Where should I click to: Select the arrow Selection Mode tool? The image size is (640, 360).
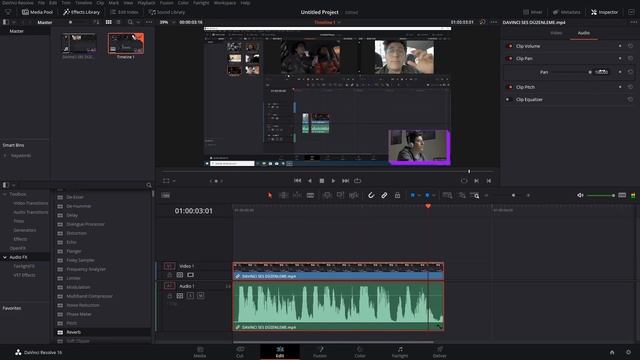(269, 196)
